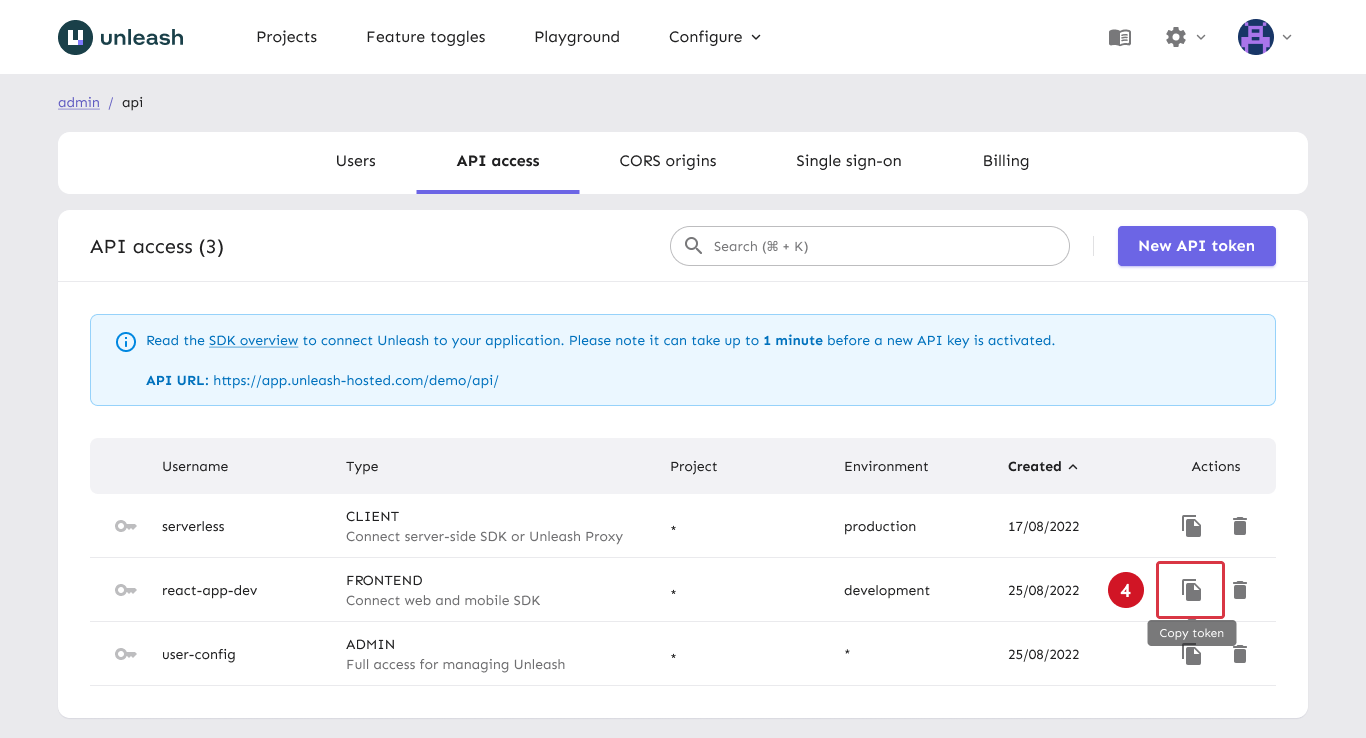Go to Feature toggles page
The height and width of the screenshot is (738, 1366).
coord(426,37)
